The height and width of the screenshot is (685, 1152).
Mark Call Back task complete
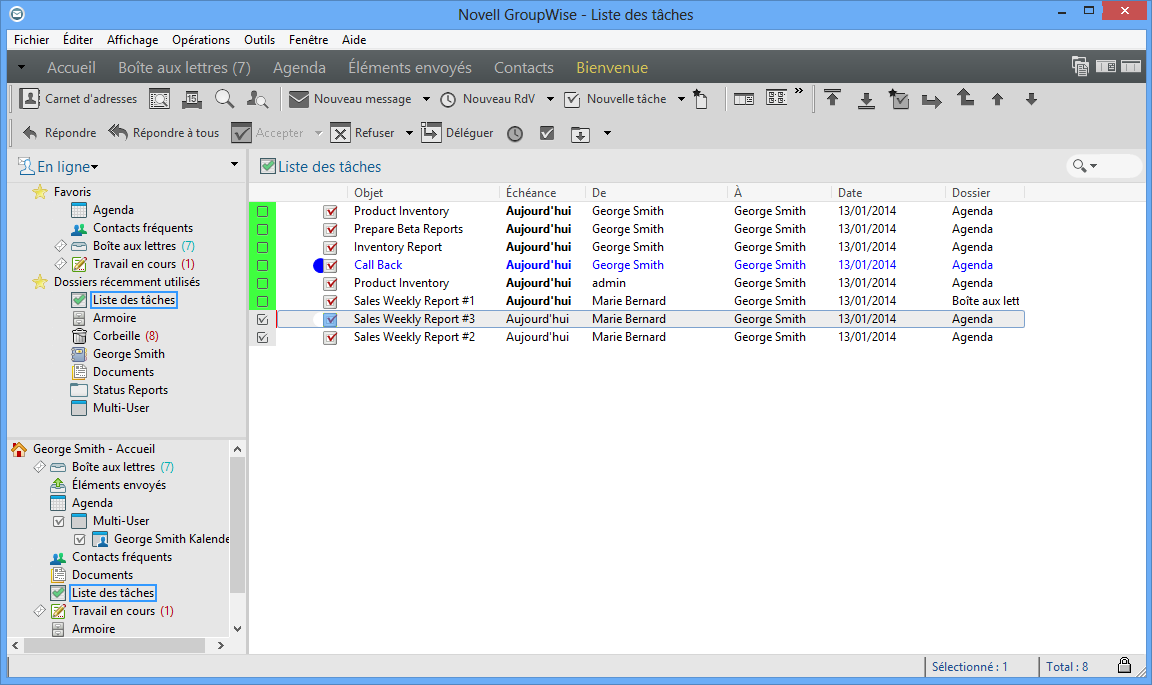[262, 265]
